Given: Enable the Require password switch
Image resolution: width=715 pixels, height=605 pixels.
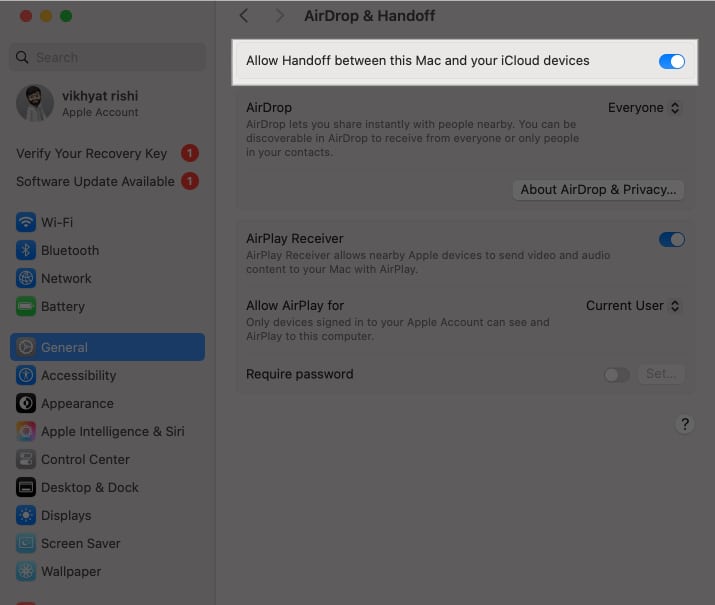Looking at the screenshot, I should [x=617, y=375].
